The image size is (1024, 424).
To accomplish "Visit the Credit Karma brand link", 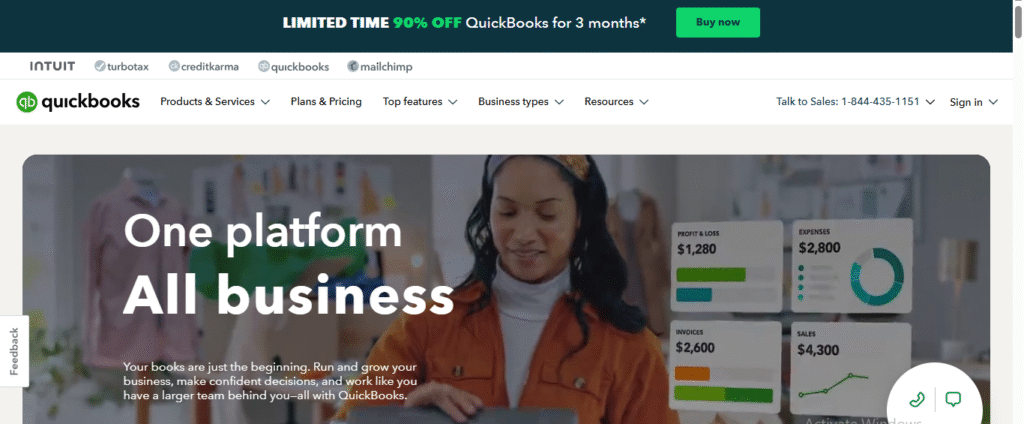I will click(204, 67).
